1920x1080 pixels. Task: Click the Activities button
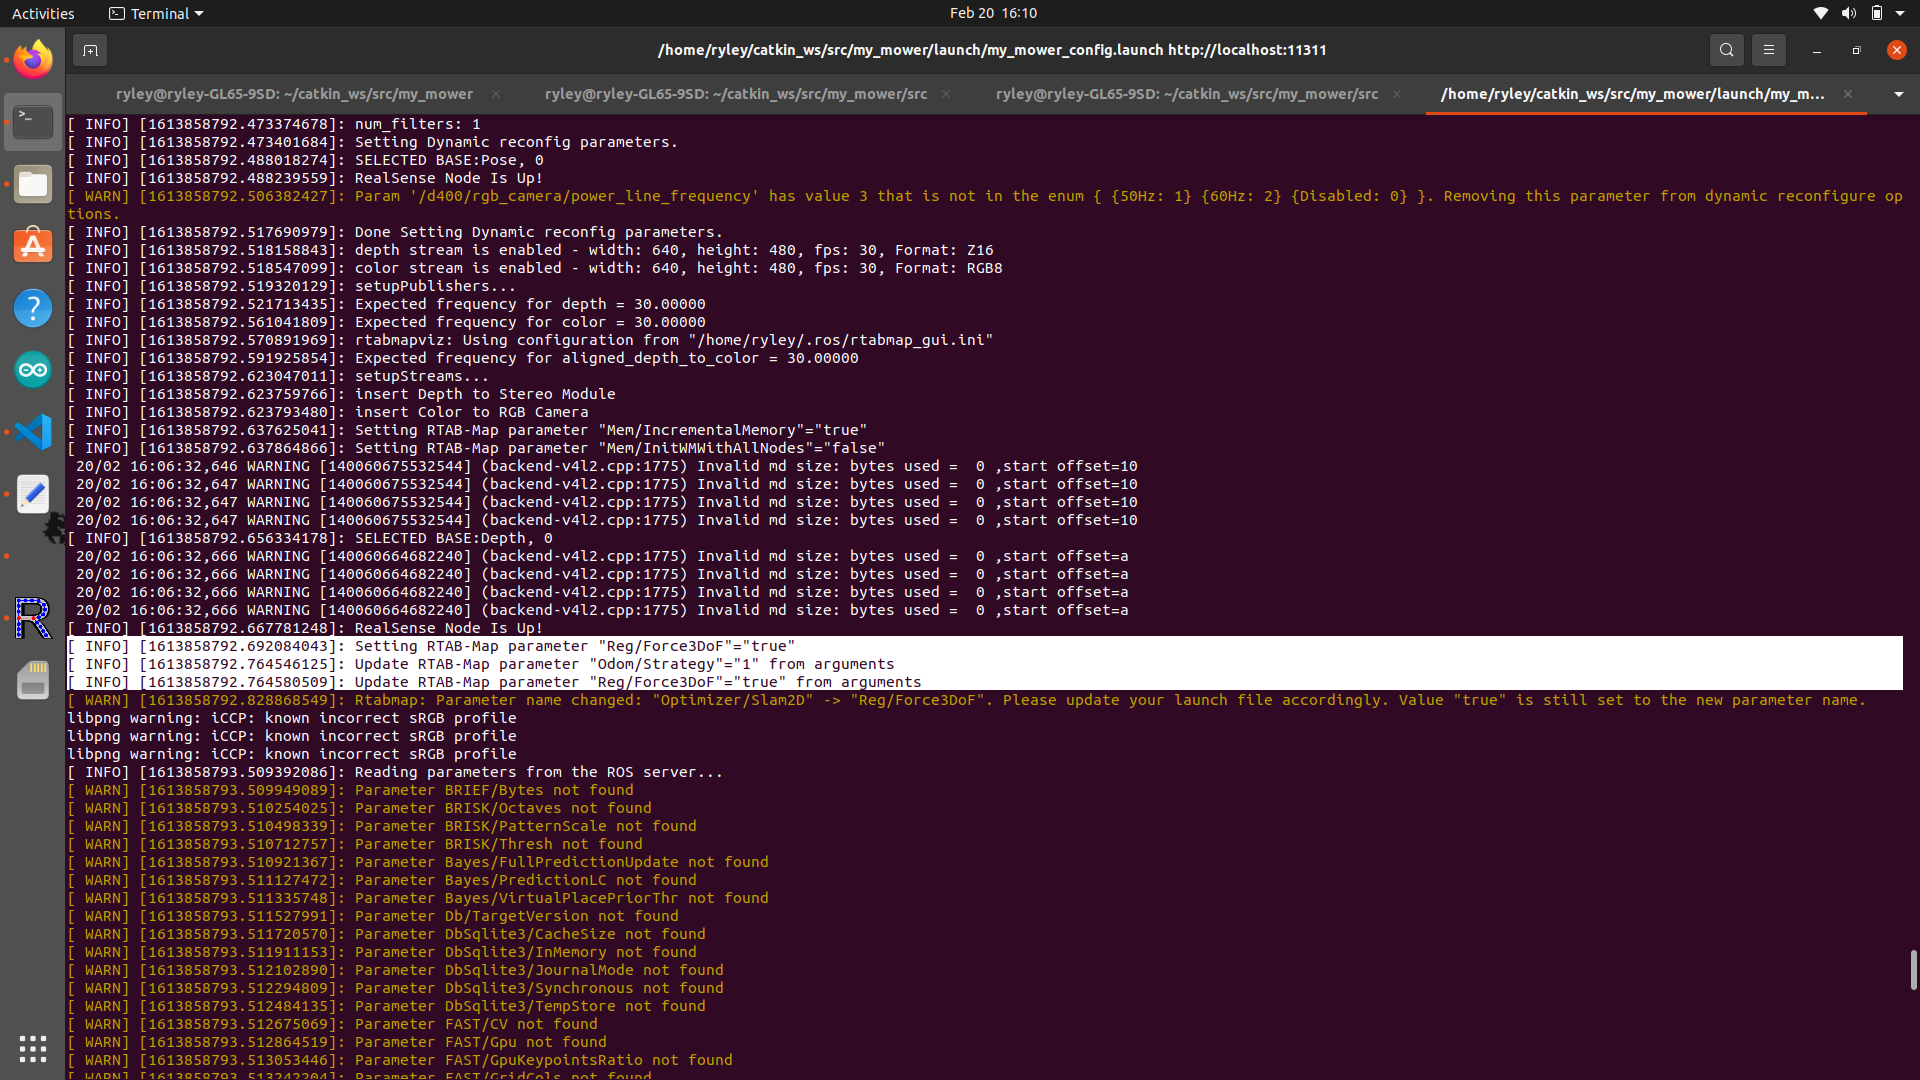click(43, 14)
